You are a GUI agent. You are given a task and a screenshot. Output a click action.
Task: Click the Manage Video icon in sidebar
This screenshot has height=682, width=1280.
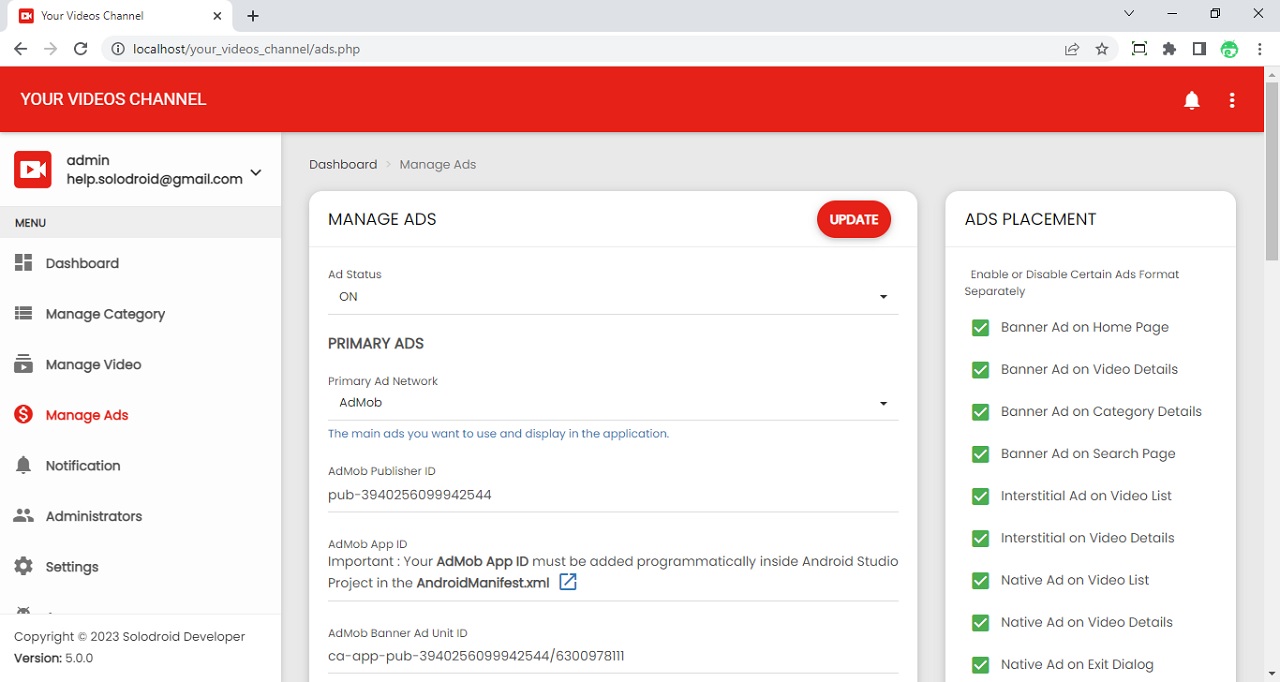pos(24,364)
